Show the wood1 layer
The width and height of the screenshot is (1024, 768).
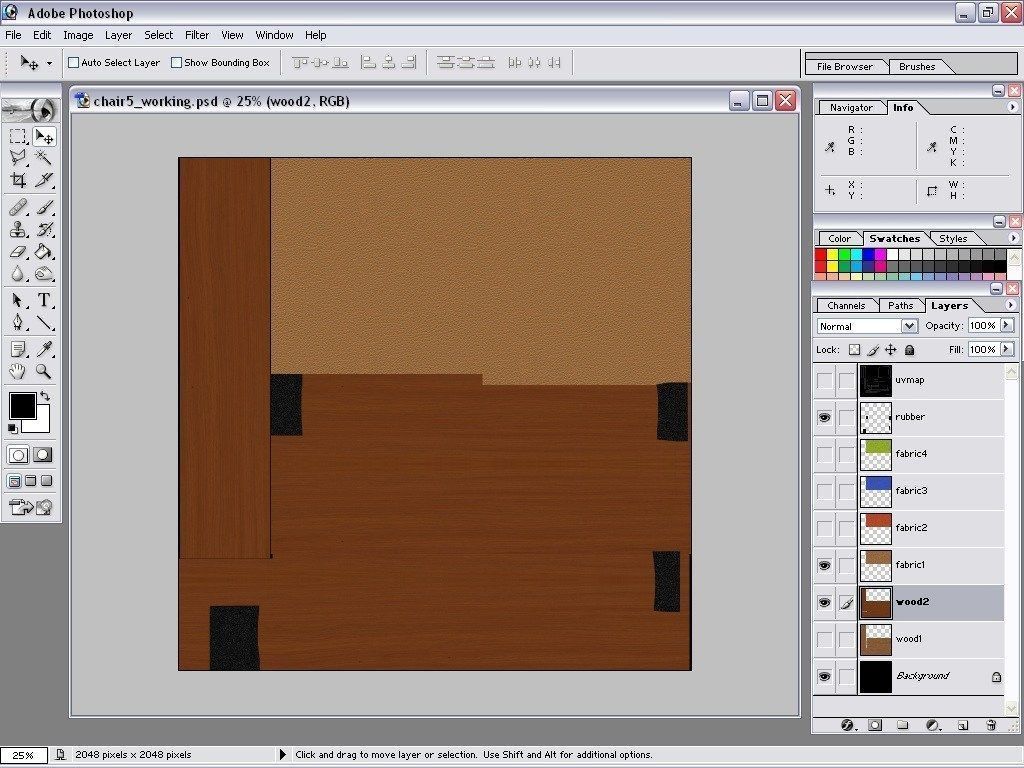click(825, 639)
